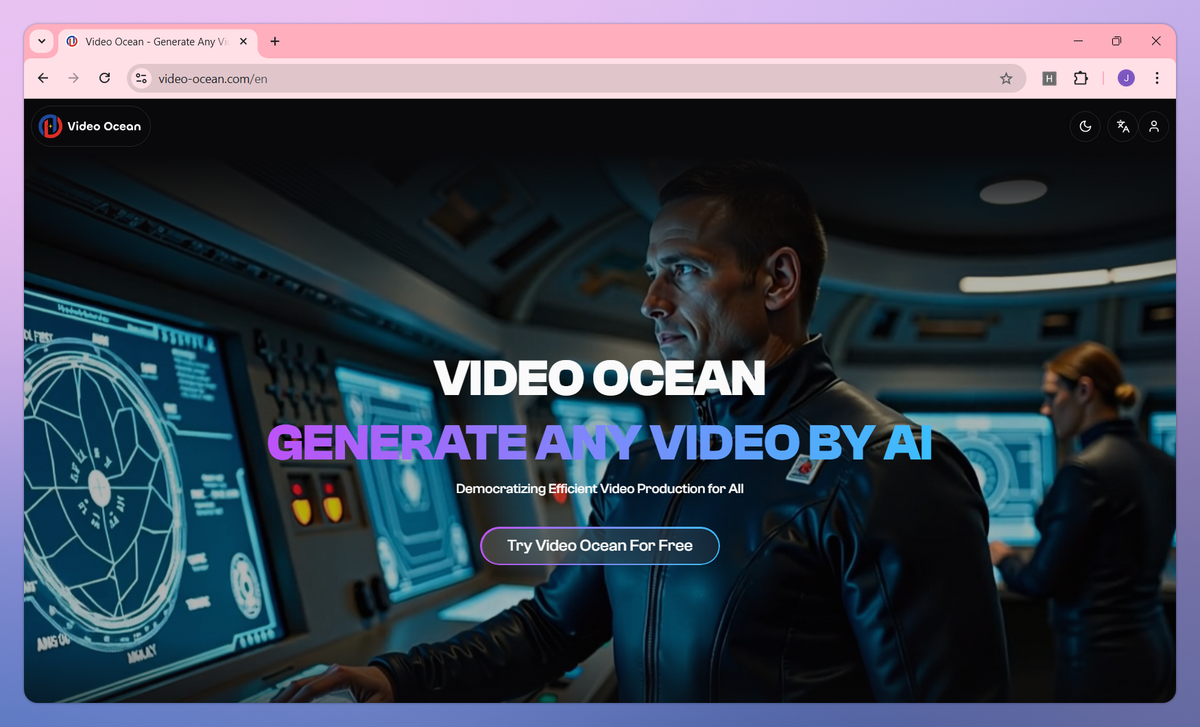1200x727 pixels.
Task: Open site information icon in address bar
Action: (x=142, y=78)
